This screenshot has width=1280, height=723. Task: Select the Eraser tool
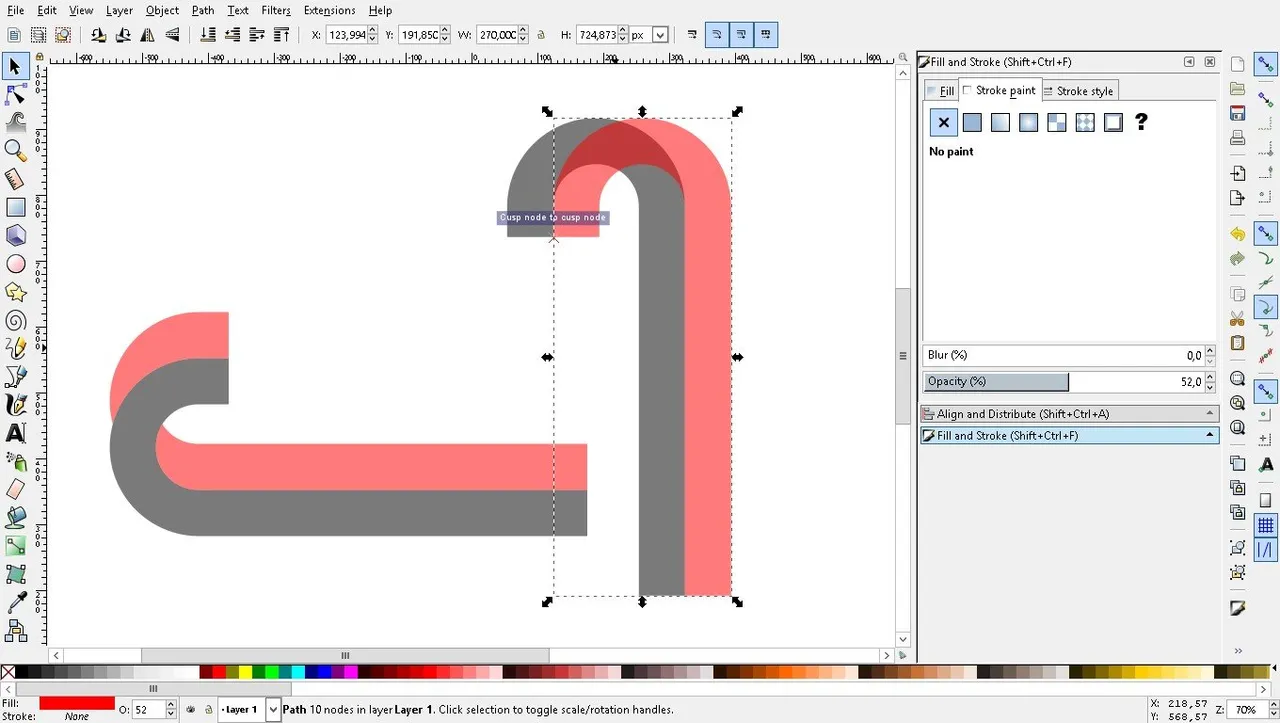[x=15, y=490]
